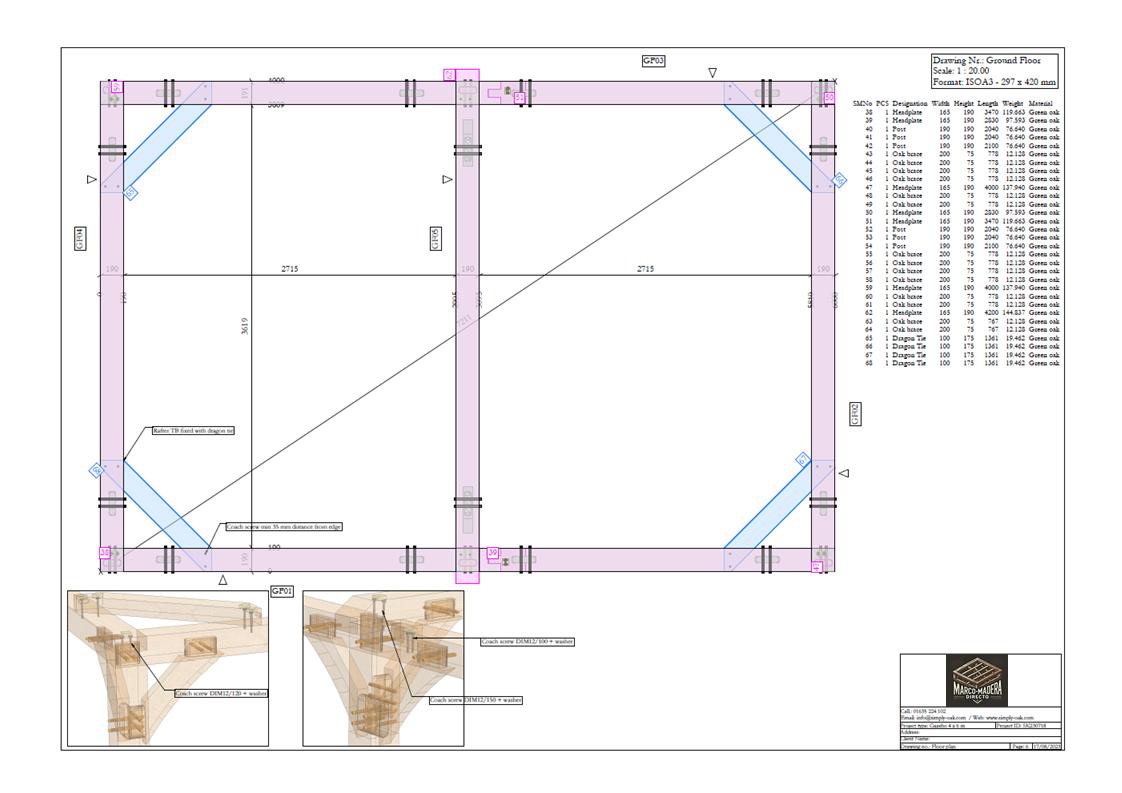The width and height of the screenshot is (1122, 793).
Task: Click the GF05 section label
Action: [435, 238]
